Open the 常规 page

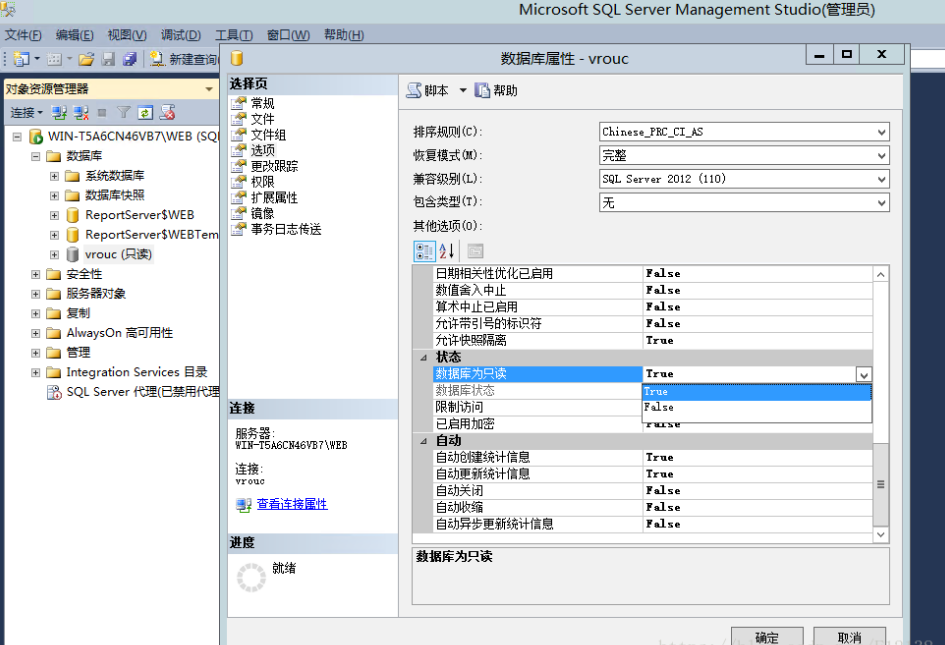(x=263, y=103)
